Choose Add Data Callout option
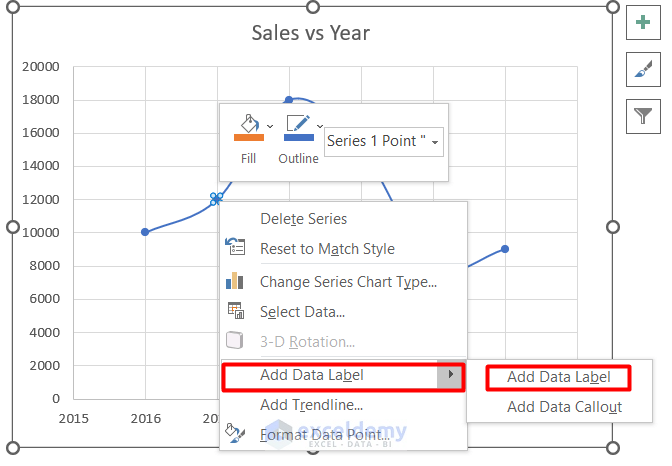The height and width of the screenshot is (466, 672). 564,407
